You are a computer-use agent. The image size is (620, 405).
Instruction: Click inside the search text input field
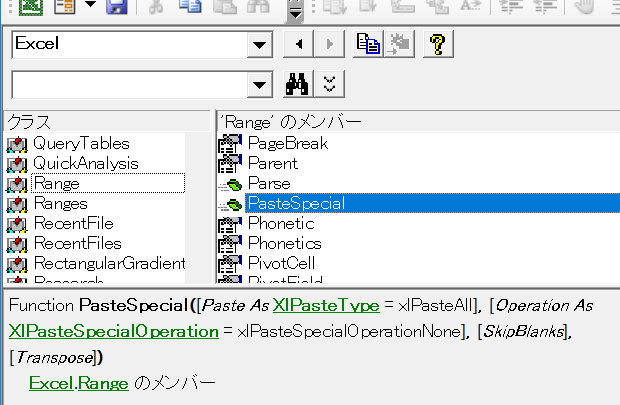pyautogui.click(x=130, y=85)
